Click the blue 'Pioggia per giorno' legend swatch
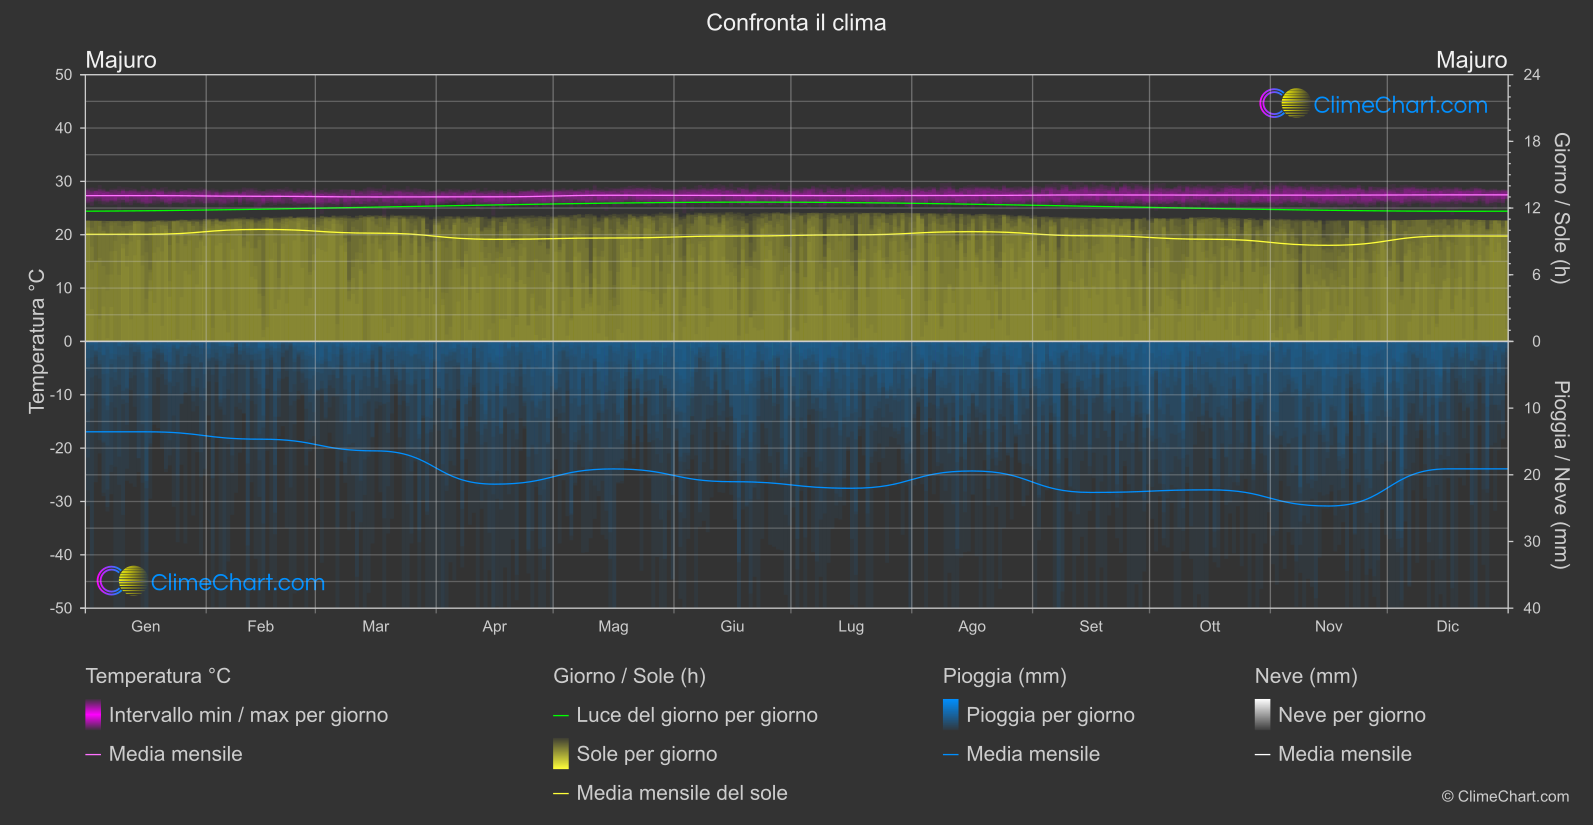This screenshot has height=825, width=1593. 951,715
